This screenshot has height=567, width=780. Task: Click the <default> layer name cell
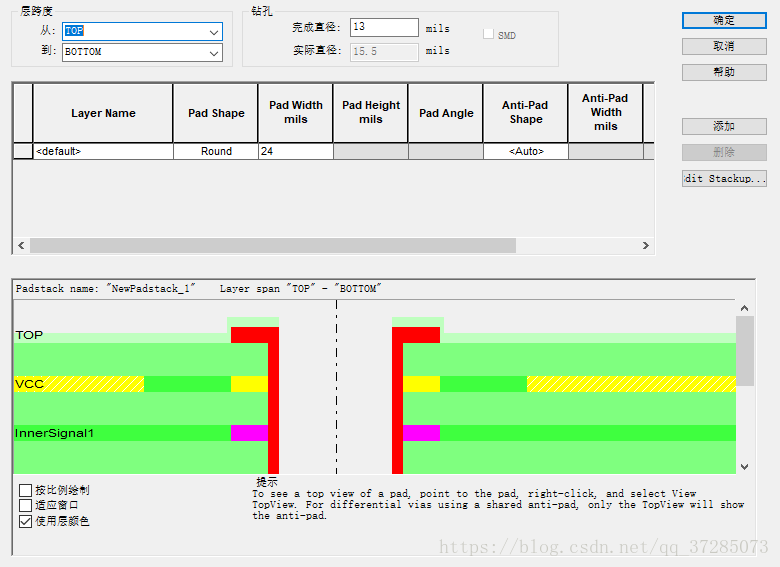pos(103,151)
